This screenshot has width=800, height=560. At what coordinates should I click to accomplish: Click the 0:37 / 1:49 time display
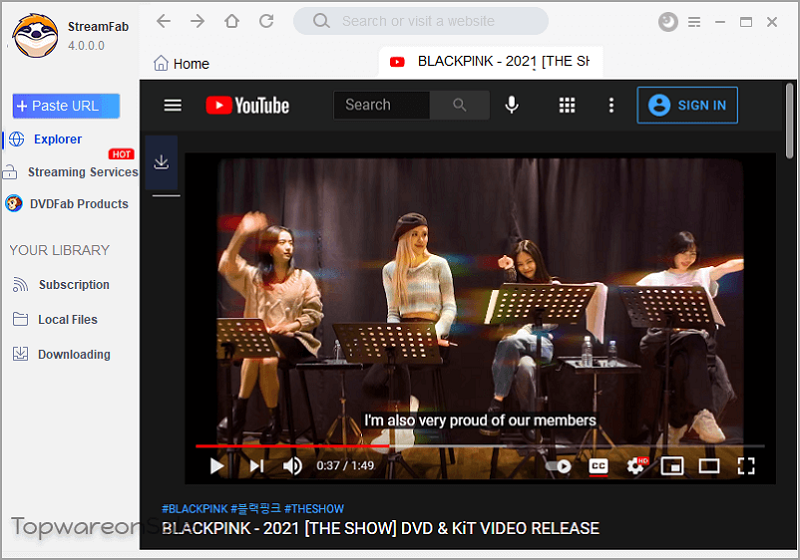[x=345, y=466]
